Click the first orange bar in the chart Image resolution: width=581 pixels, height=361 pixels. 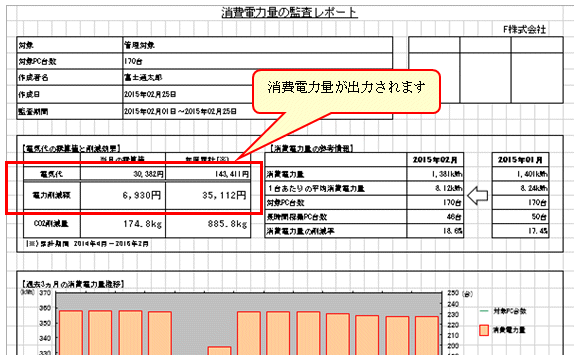point(71,333)
